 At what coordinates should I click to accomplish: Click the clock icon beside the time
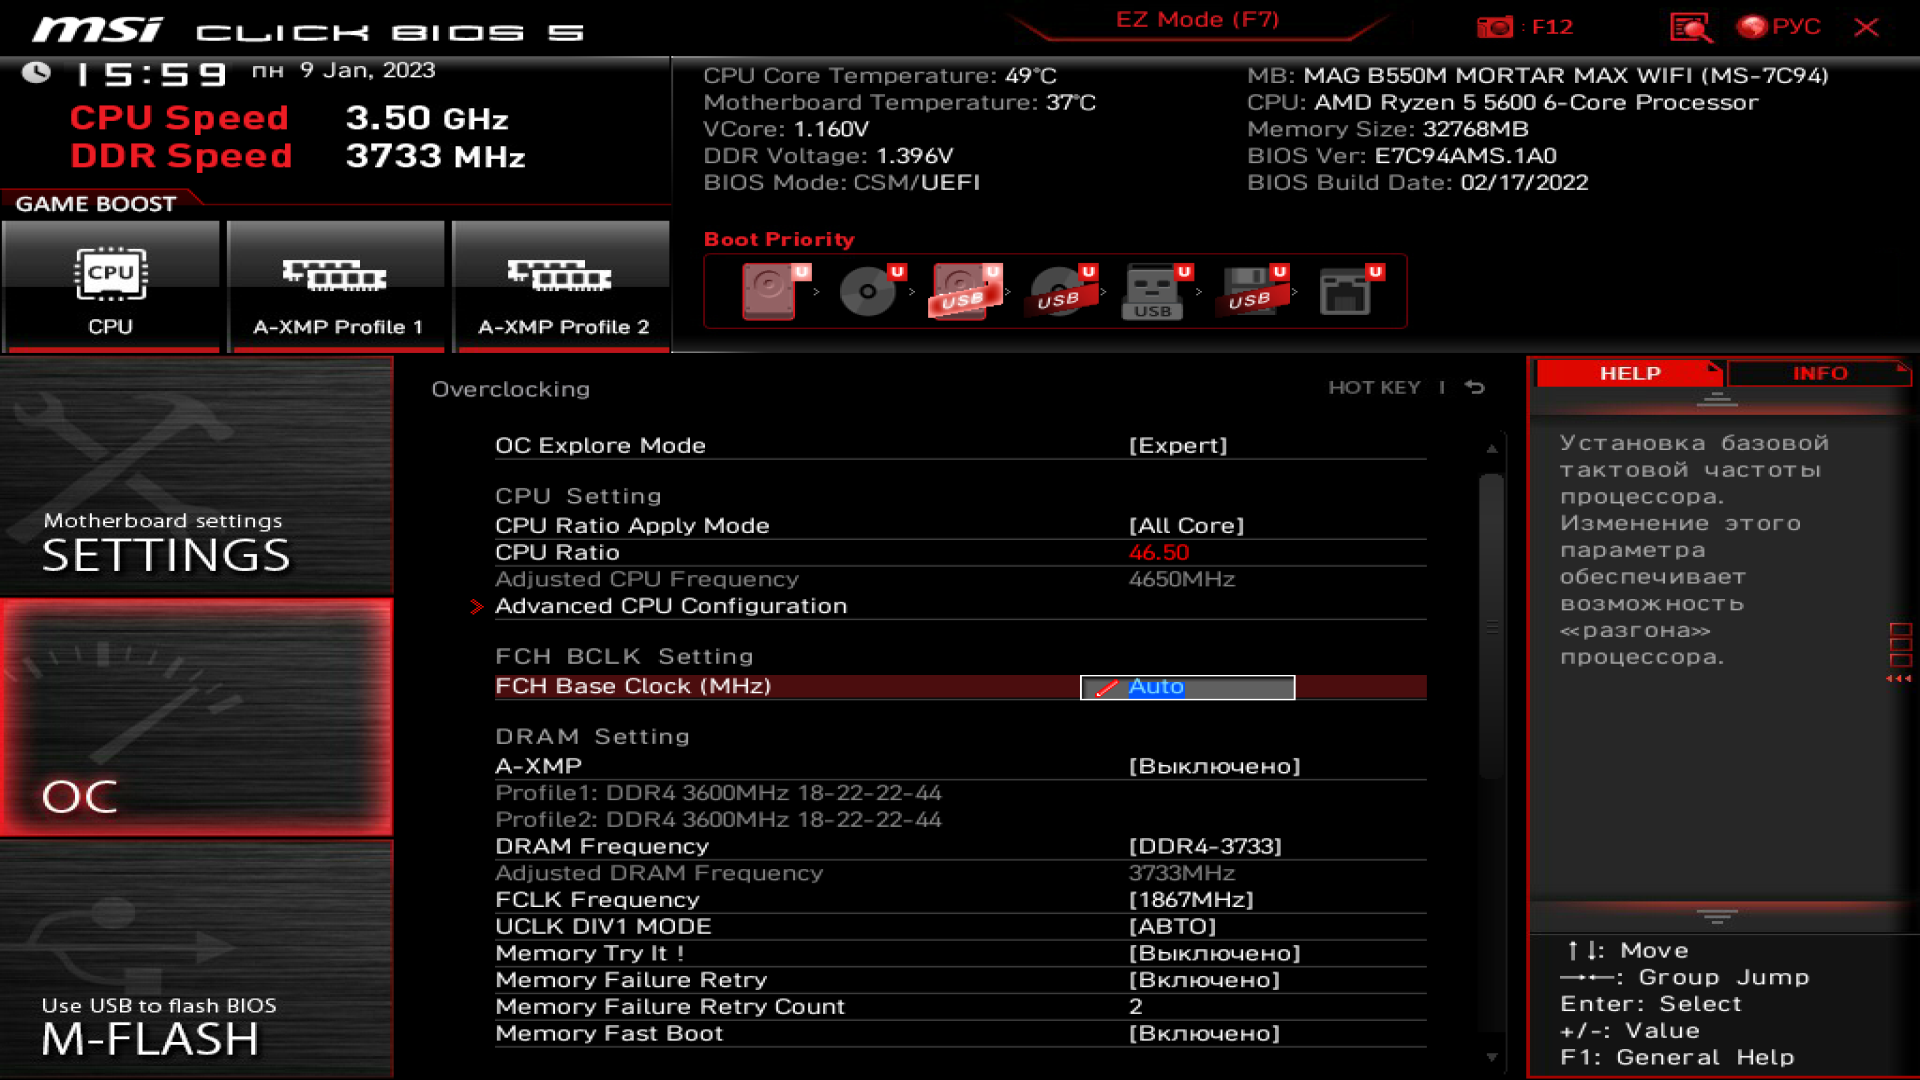pos(36,72)
